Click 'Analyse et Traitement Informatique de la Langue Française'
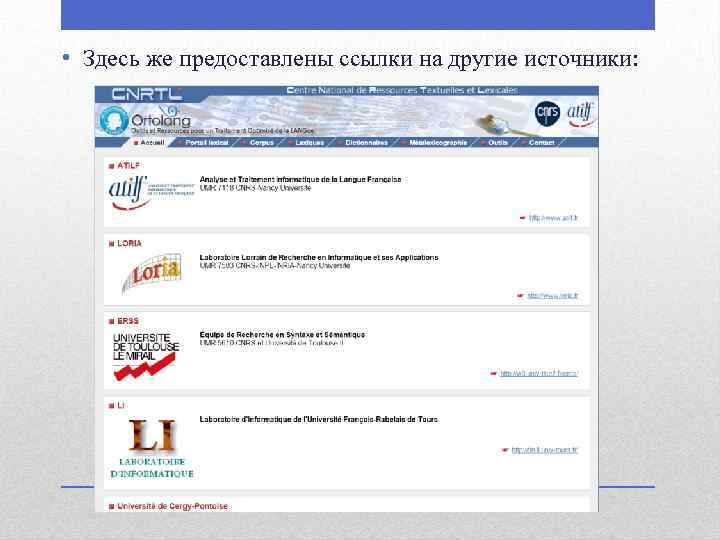Viewport: 720px width, 540px height. pyautogui.click(x=300, y=180)
